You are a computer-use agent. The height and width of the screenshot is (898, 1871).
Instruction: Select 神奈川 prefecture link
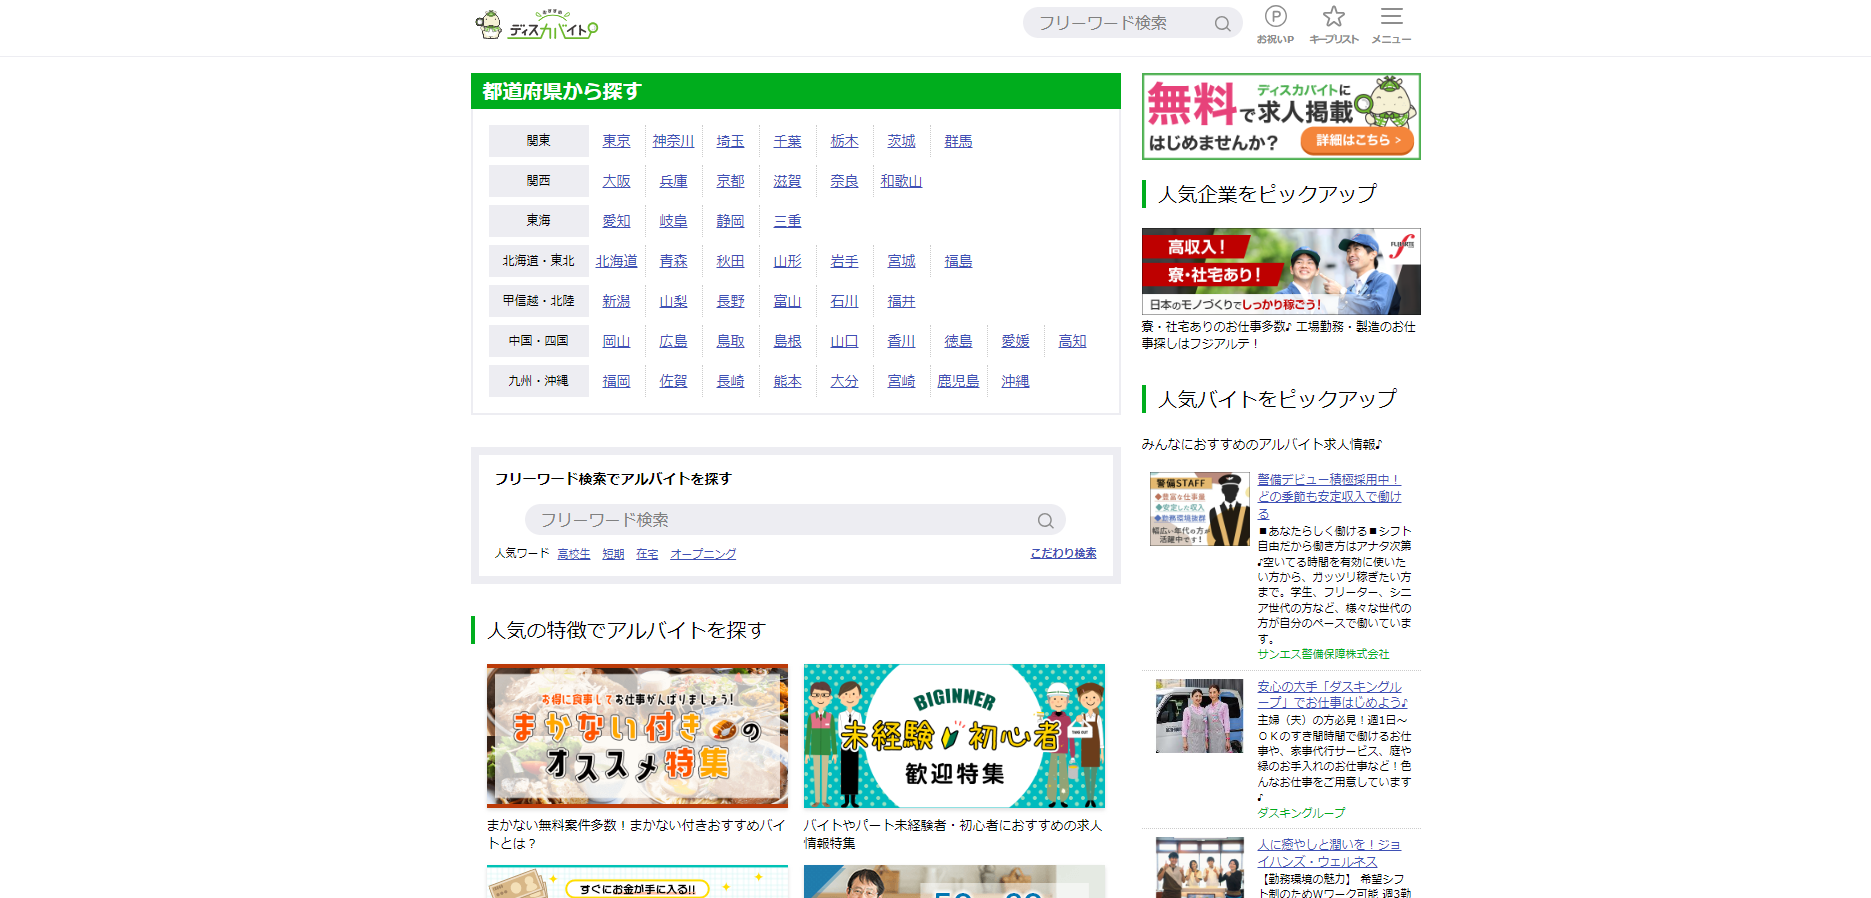point(673,141)
